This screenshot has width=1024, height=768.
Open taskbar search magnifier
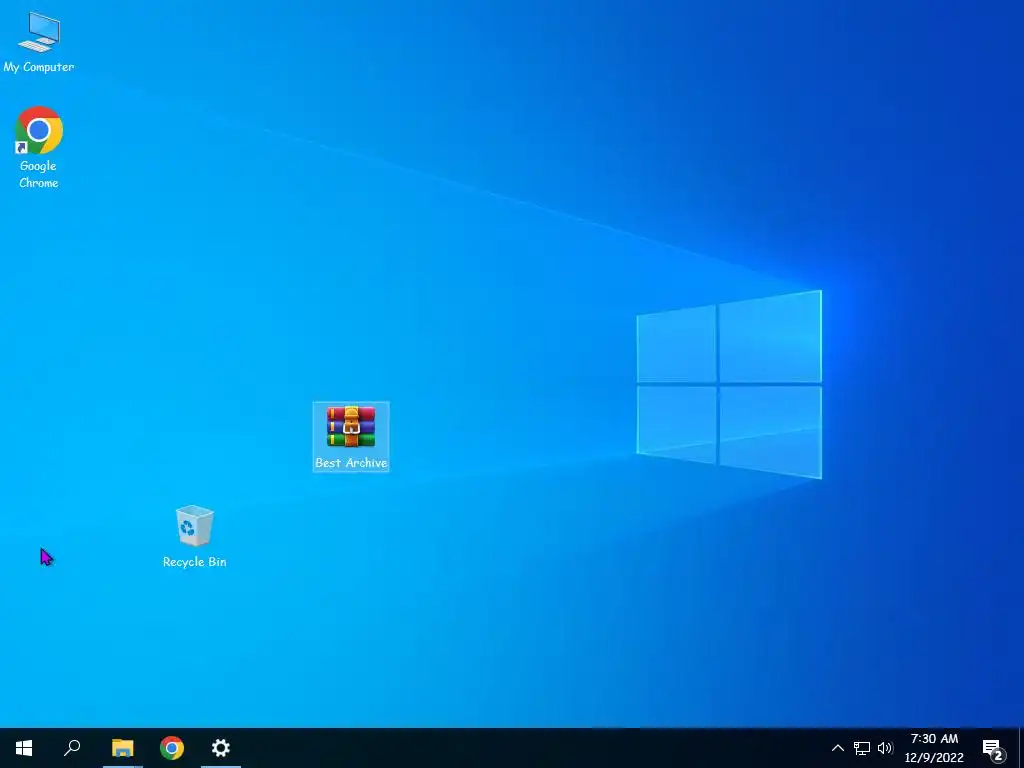72,748
